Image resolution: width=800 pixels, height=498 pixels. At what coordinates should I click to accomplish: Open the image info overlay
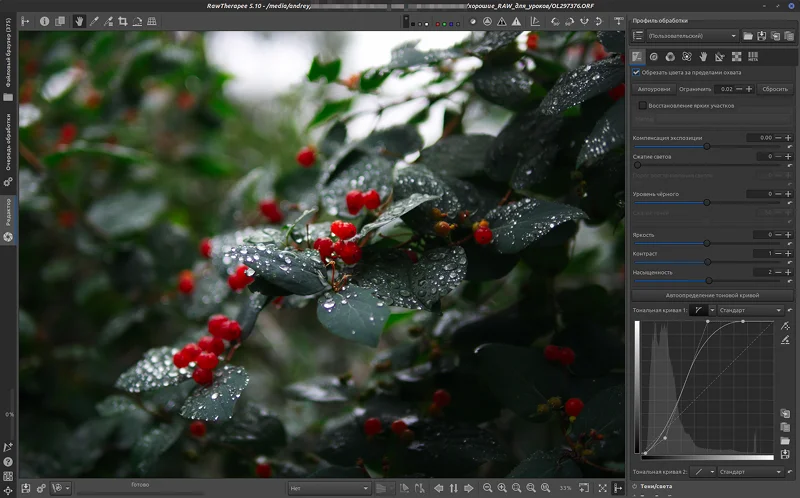[x=44, y=20]
